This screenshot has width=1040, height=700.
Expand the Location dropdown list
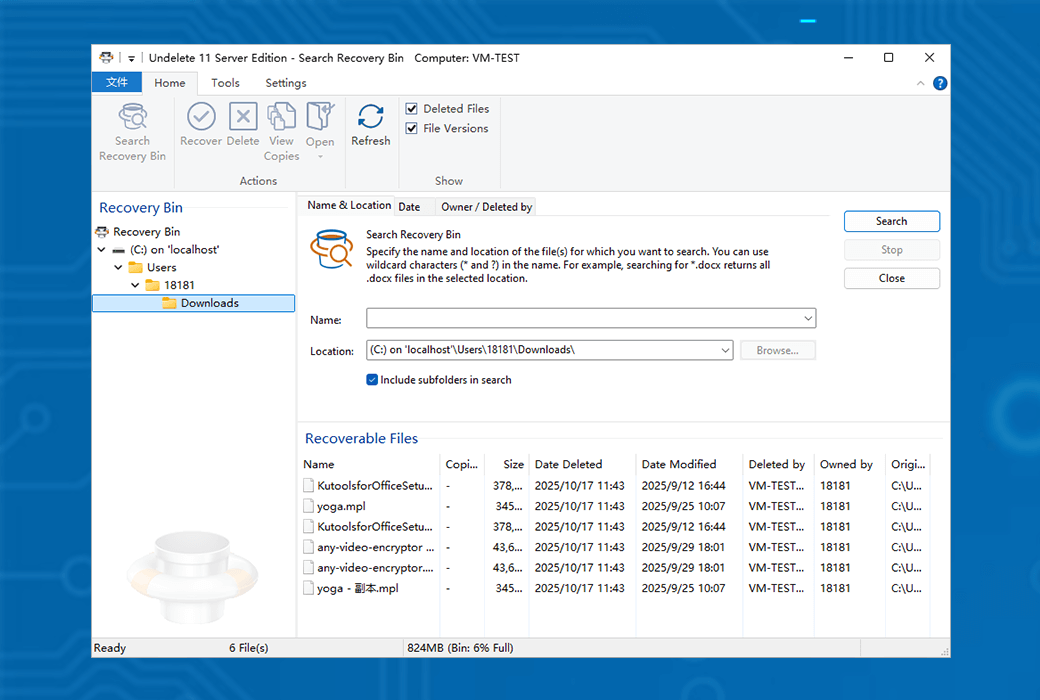point(725,351)
